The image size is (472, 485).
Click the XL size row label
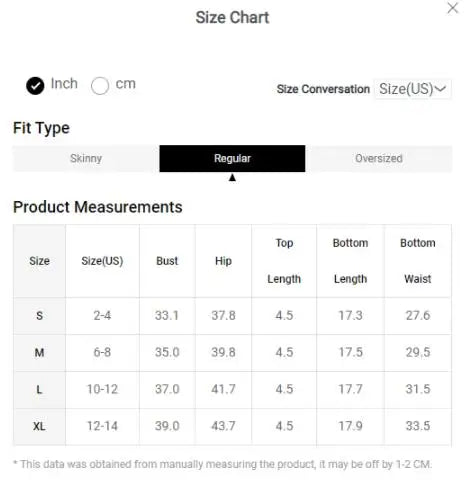[x=39, y=426]
